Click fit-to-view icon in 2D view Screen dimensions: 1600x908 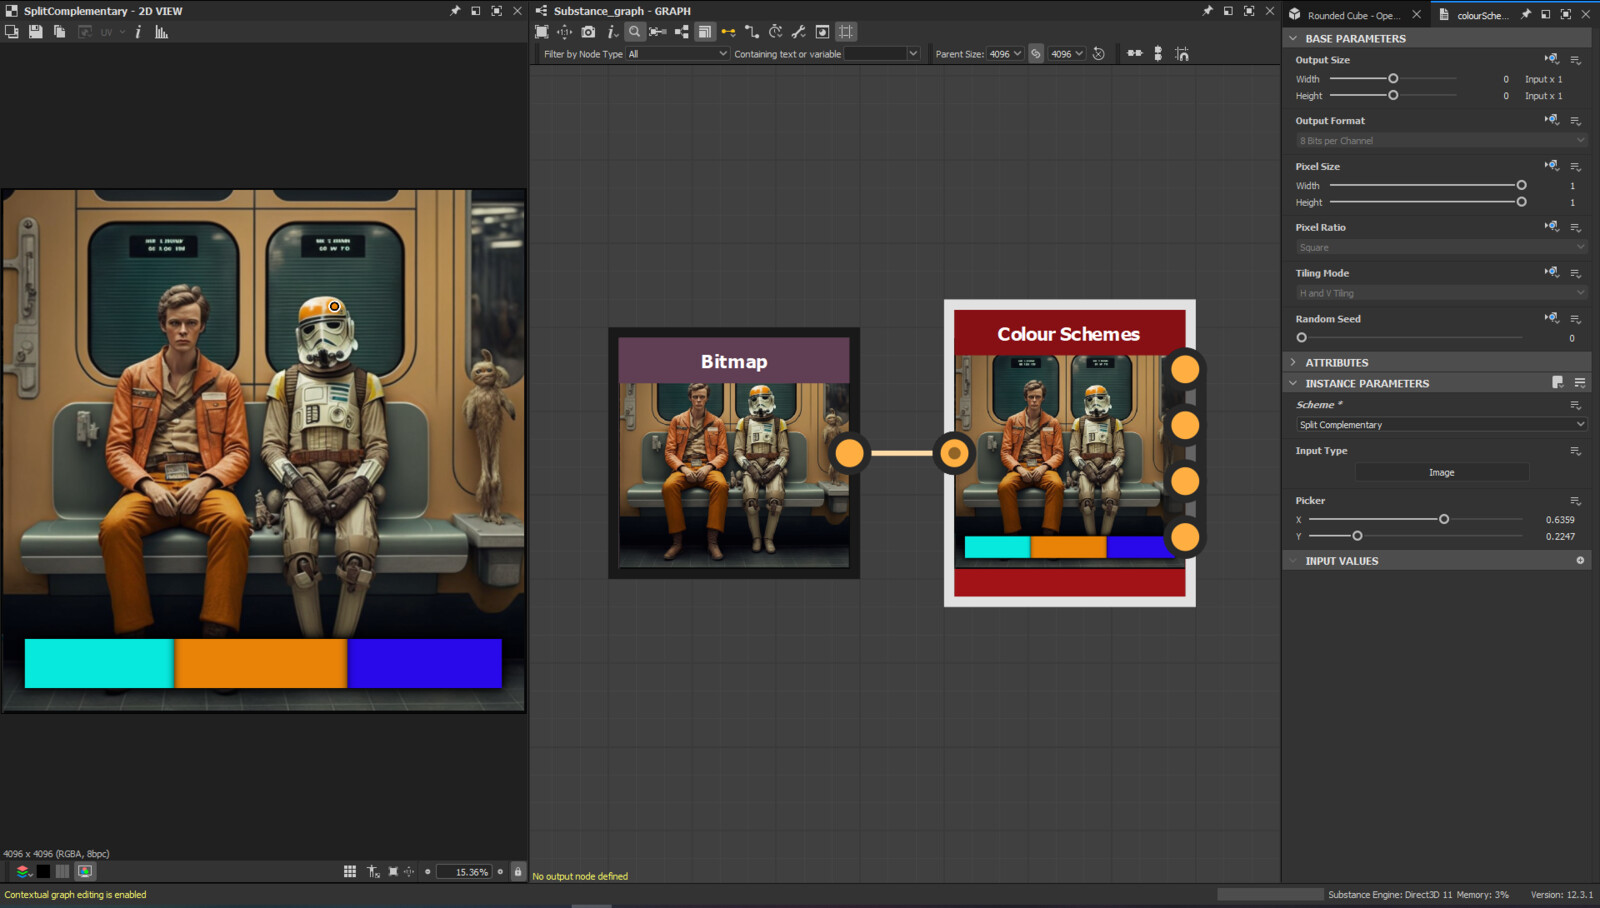[393, 872]
